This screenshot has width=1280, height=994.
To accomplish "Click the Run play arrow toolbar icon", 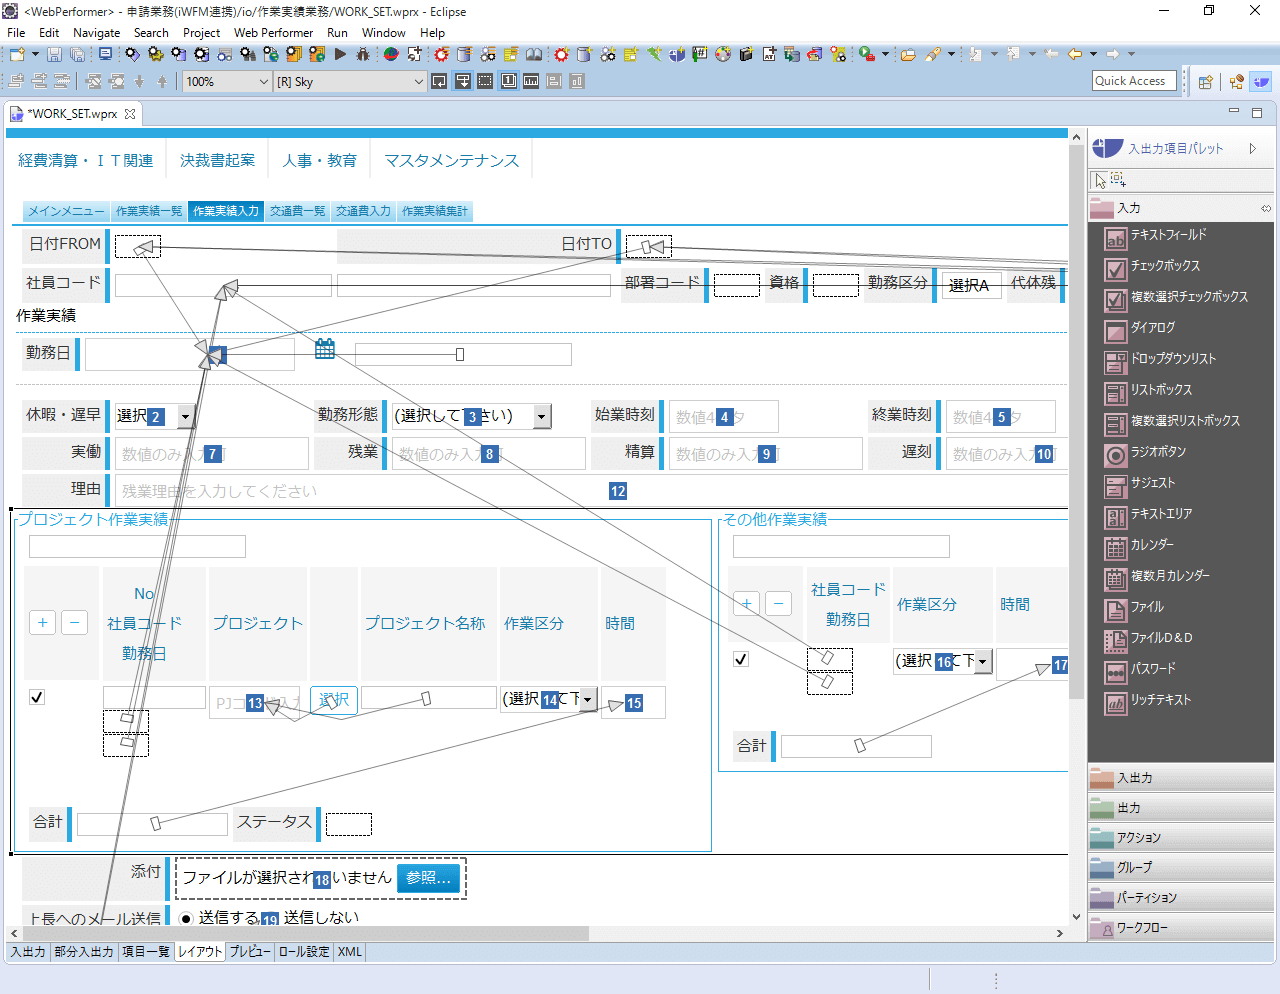I will coord(340,55).
